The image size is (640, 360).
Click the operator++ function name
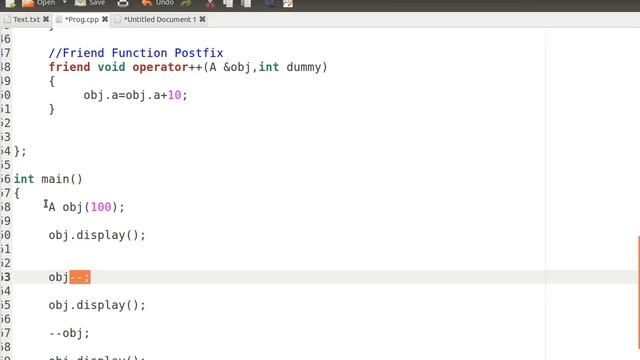167,67
